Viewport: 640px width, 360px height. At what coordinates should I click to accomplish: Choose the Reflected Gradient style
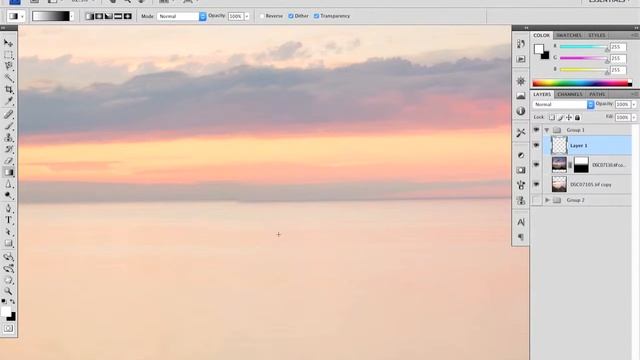pos(118,16)
